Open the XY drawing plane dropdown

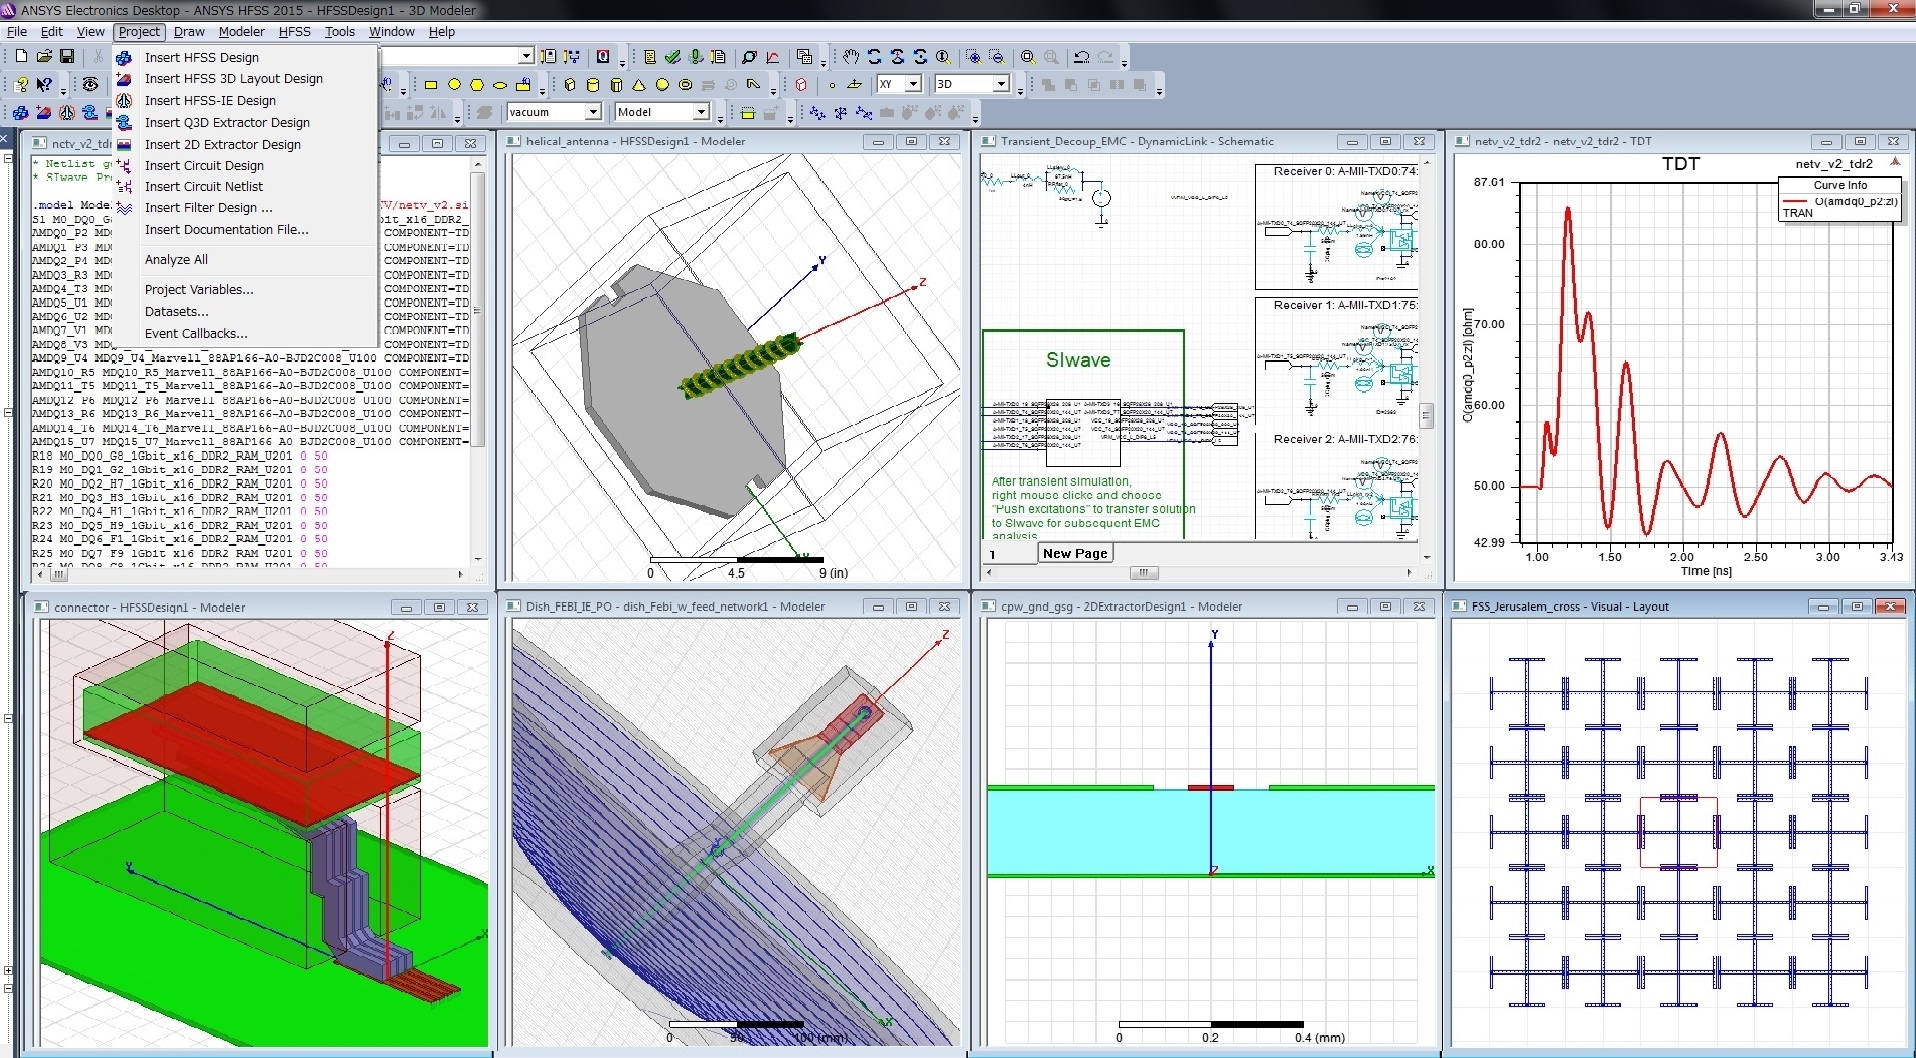912,85
